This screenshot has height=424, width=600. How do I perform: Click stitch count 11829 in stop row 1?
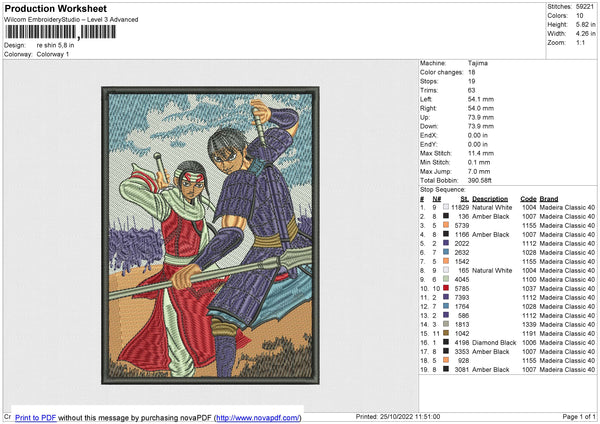460,207
